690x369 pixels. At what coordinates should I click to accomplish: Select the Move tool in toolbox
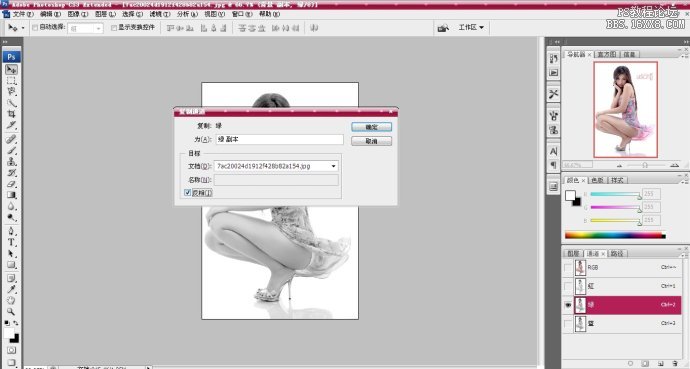click(x=11, y=69)
